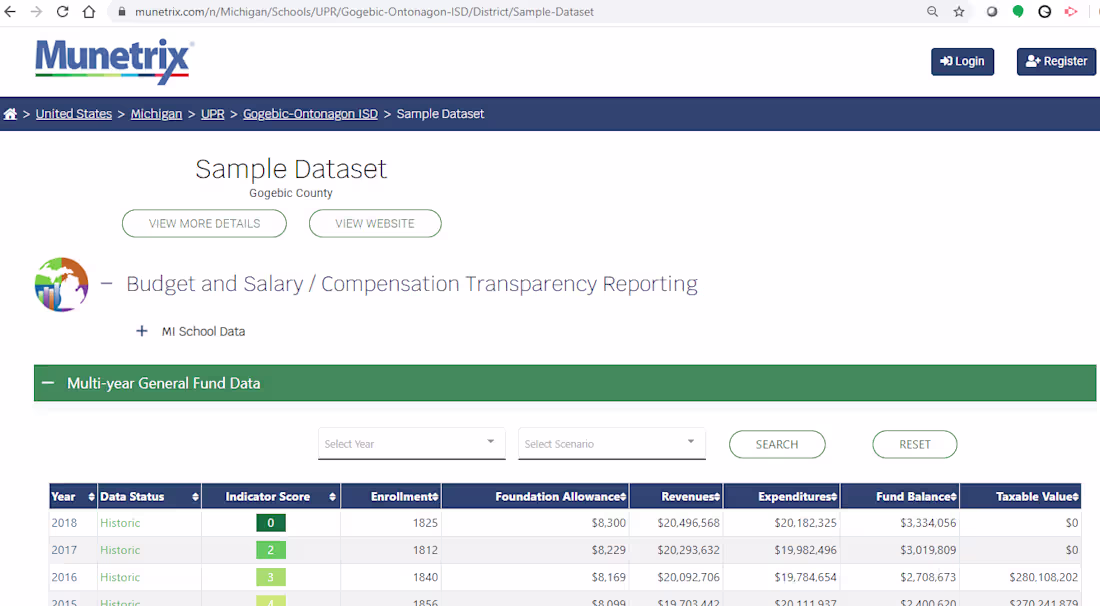Click the zoom magnifier icon in address bar

point(932,11)
